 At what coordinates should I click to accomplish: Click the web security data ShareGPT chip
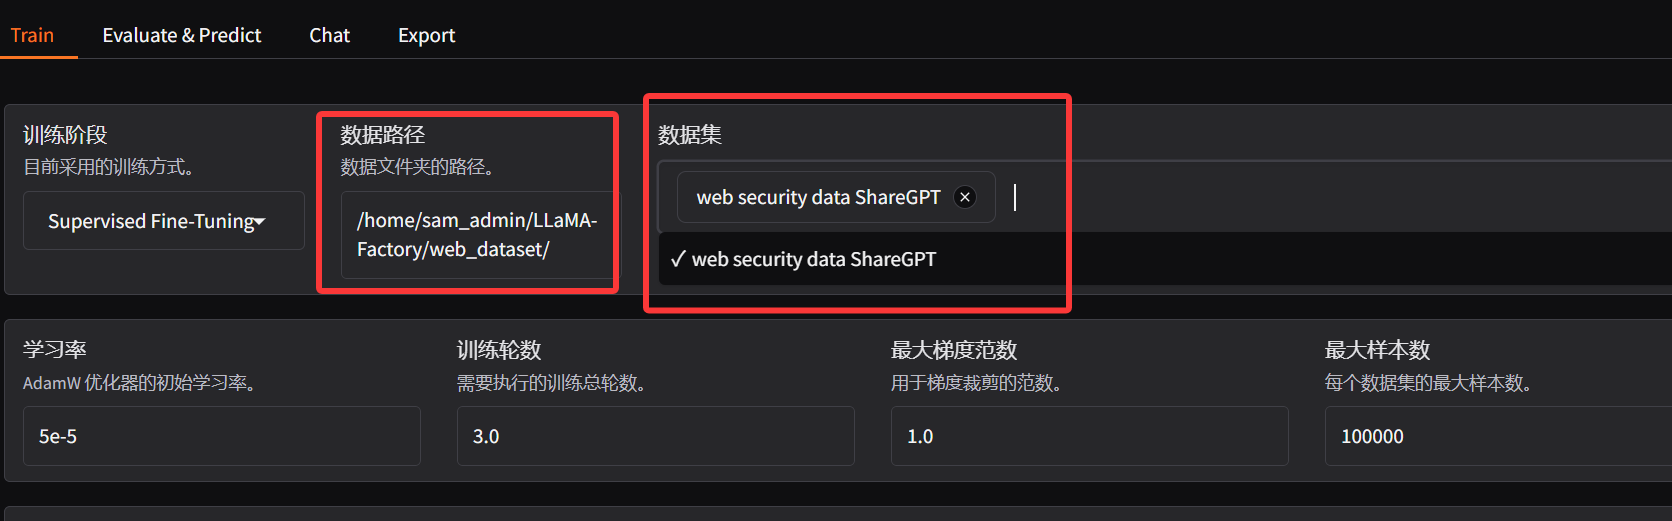coord(836,197)
